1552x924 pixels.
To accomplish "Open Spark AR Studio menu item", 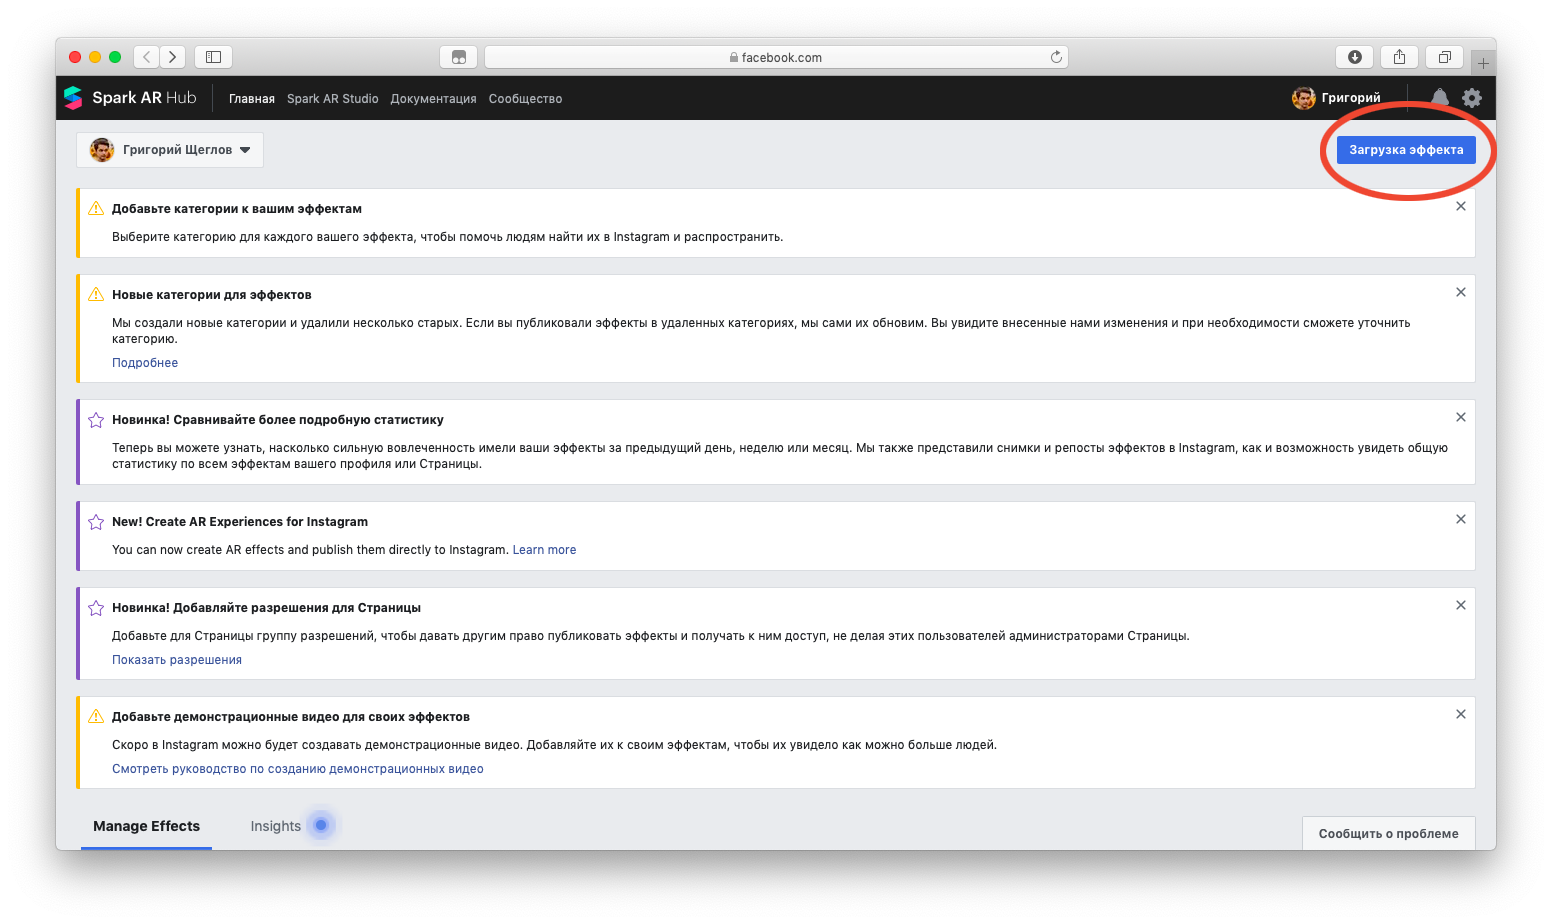I will tap(333, 99).
